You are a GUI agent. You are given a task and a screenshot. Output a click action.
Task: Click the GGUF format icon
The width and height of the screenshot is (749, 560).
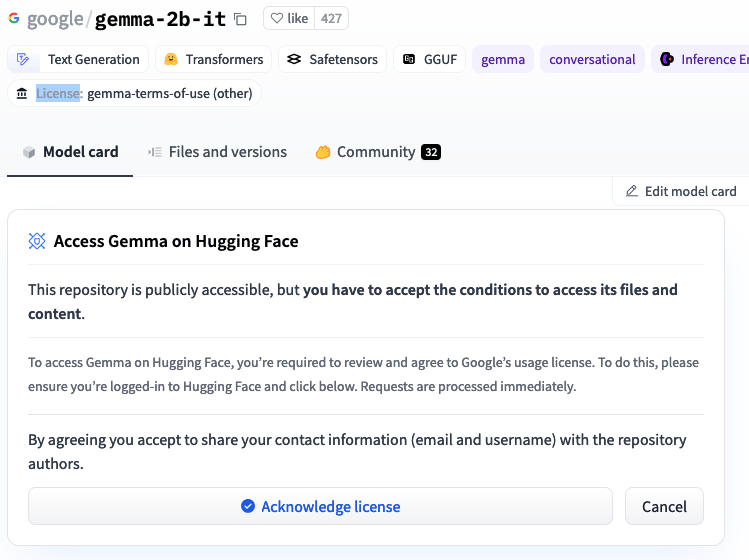[409, 59]
